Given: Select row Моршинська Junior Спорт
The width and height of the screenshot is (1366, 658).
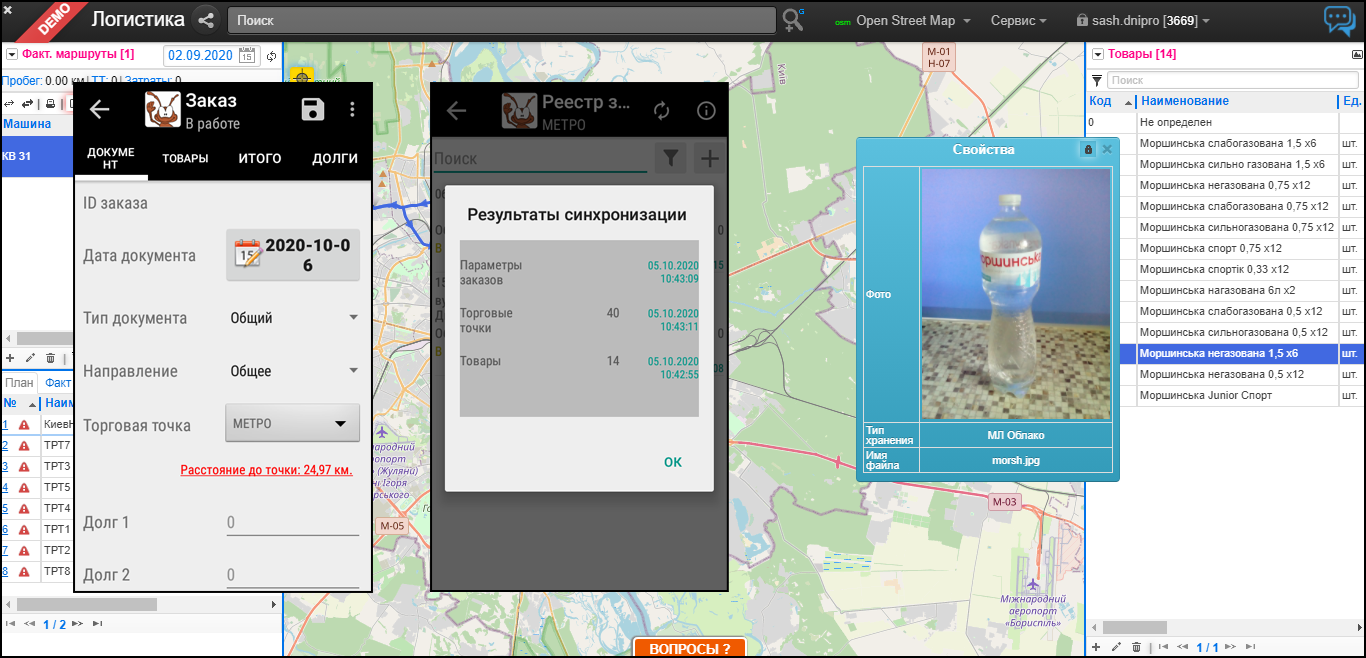Looking at the screenshot, I should coord(1205,395).
